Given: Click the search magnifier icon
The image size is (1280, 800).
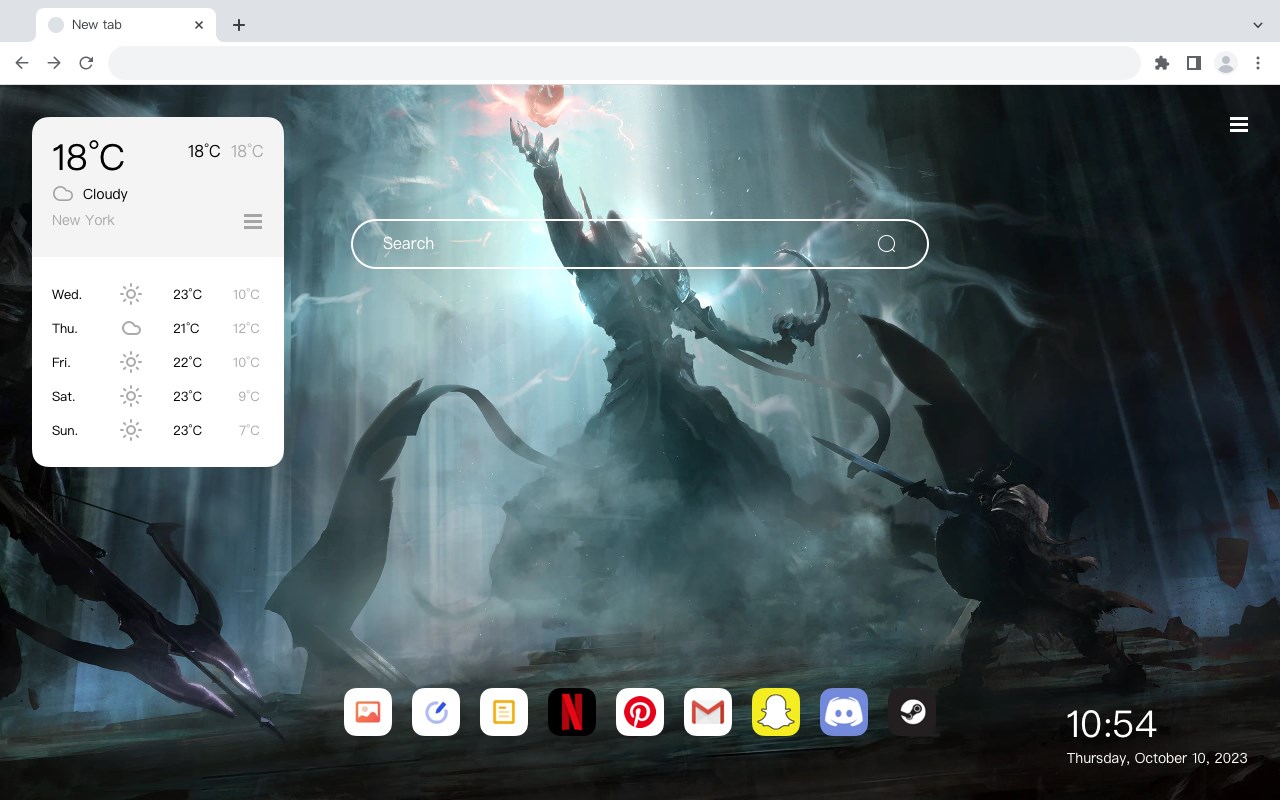Looking at the screenshot, I should click(886, 244).
